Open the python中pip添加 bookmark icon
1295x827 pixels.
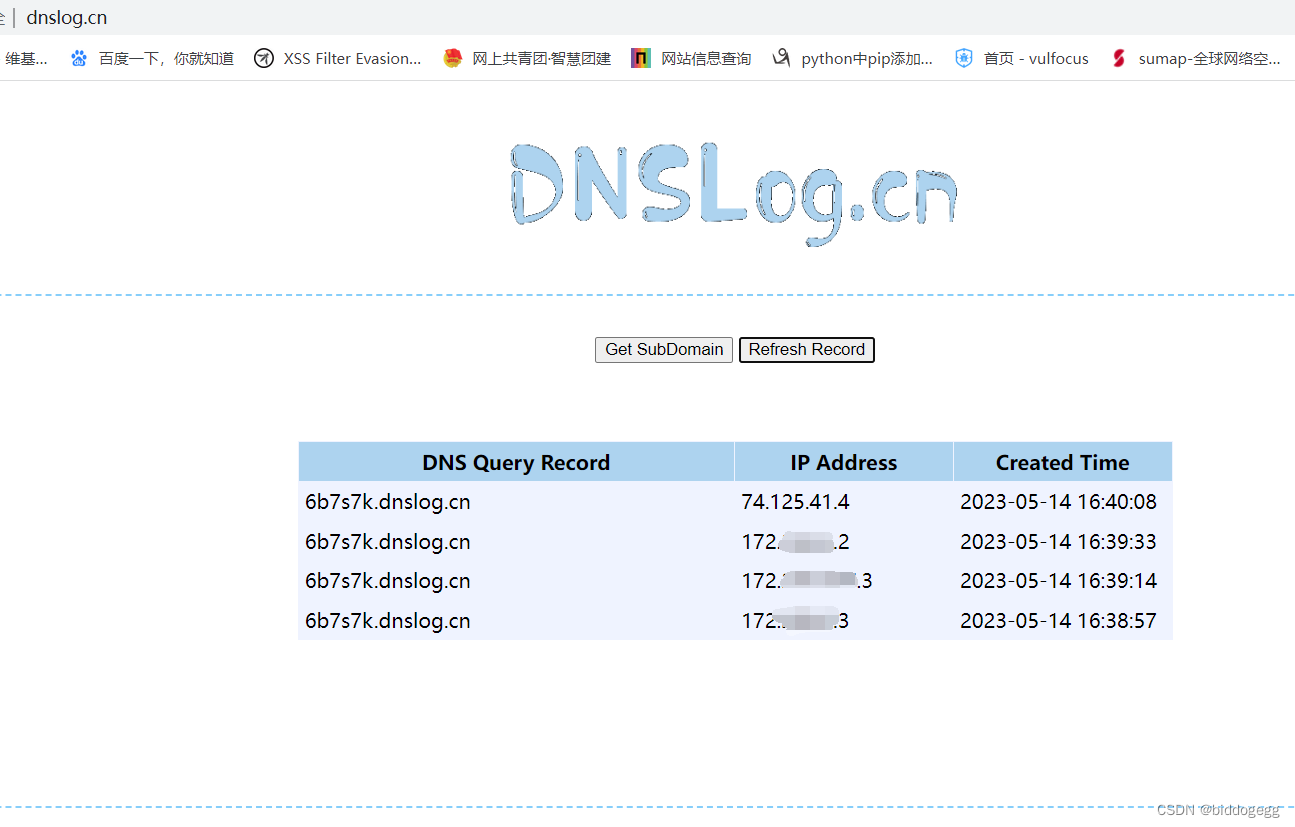[782, 59]
